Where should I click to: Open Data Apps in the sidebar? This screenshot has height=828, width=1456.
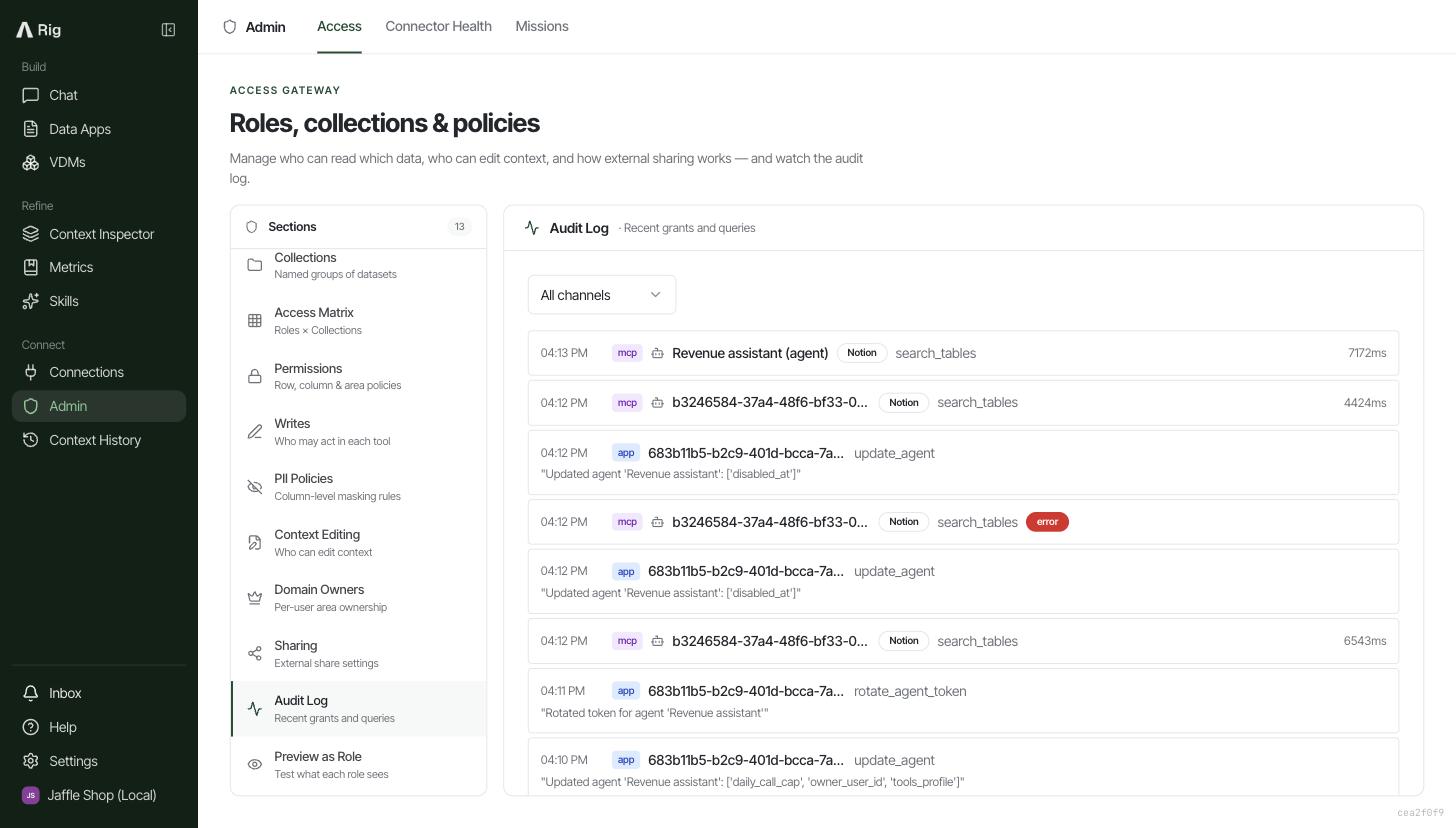(x=99, y=129)
